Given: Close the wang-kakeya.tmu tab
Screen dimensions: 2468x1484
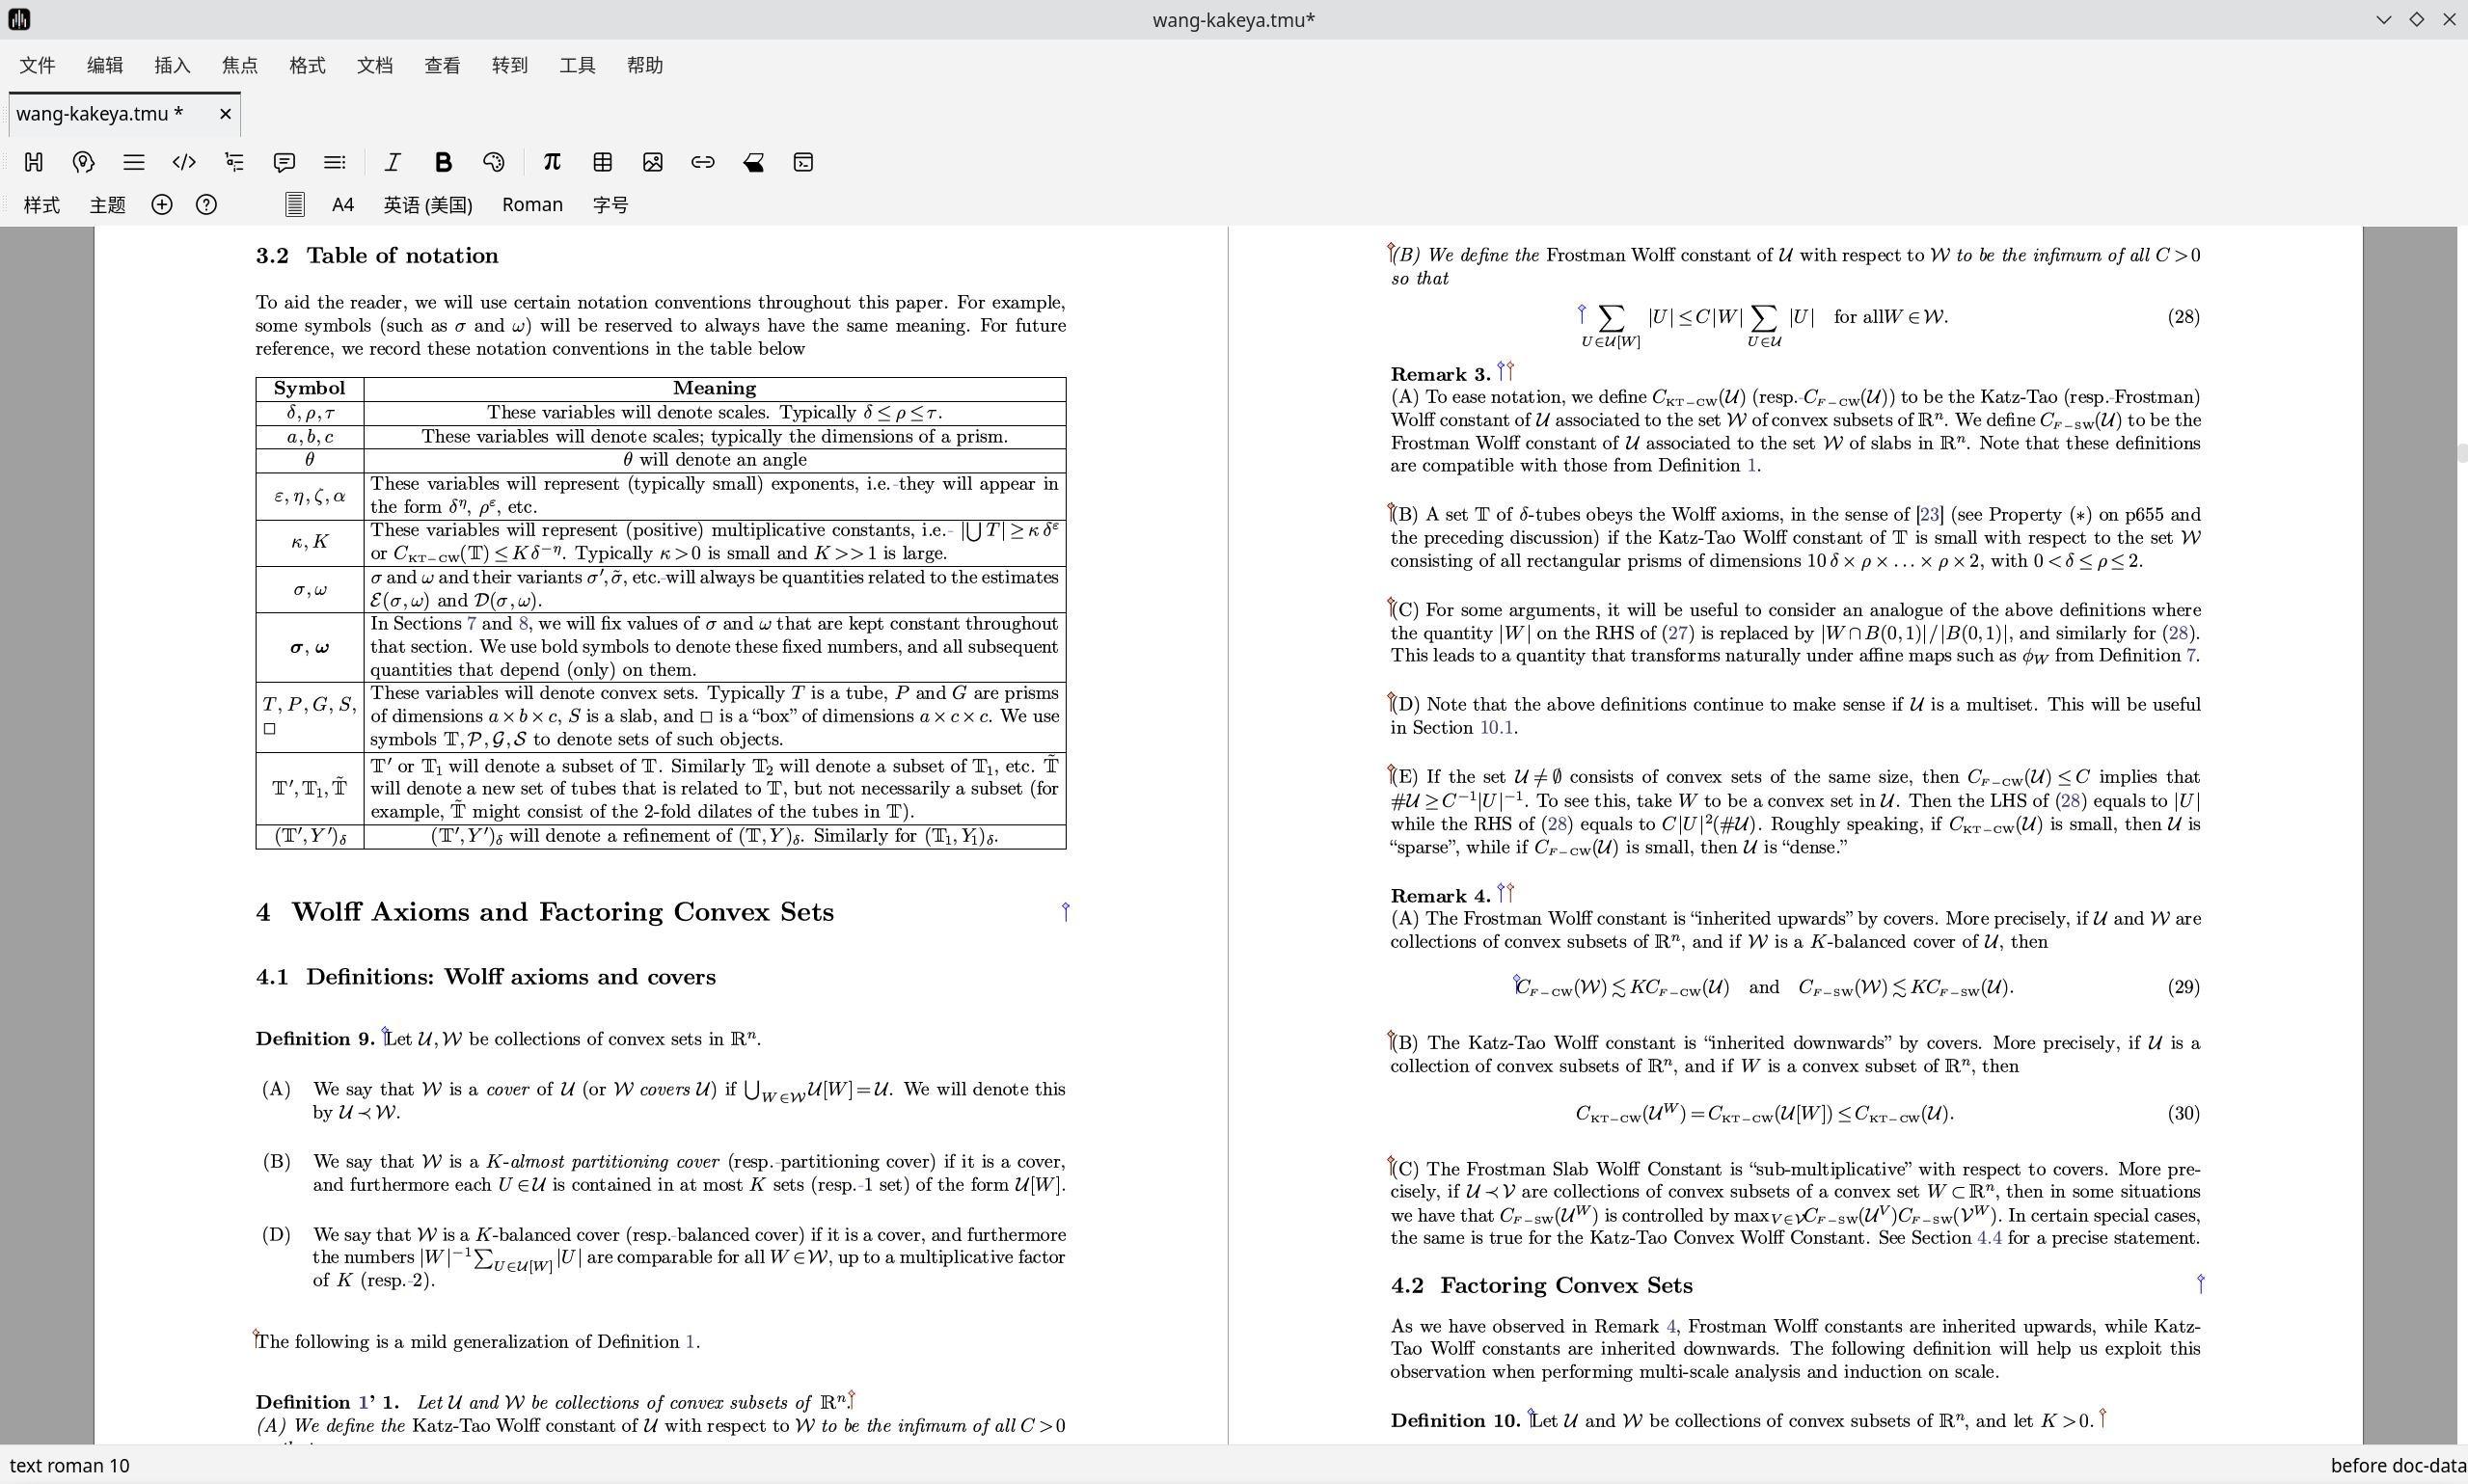Looking at the screenshot, I should (x=225, y=114).
